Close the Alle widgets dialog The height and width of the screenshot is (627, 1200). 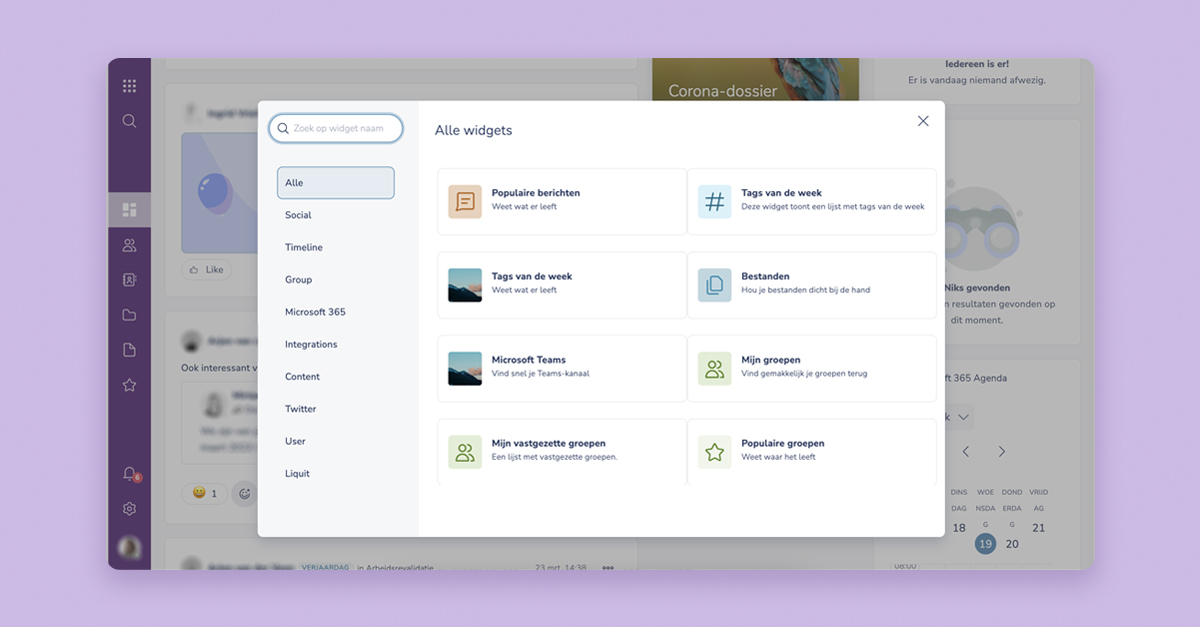click(x=923, y=121)
